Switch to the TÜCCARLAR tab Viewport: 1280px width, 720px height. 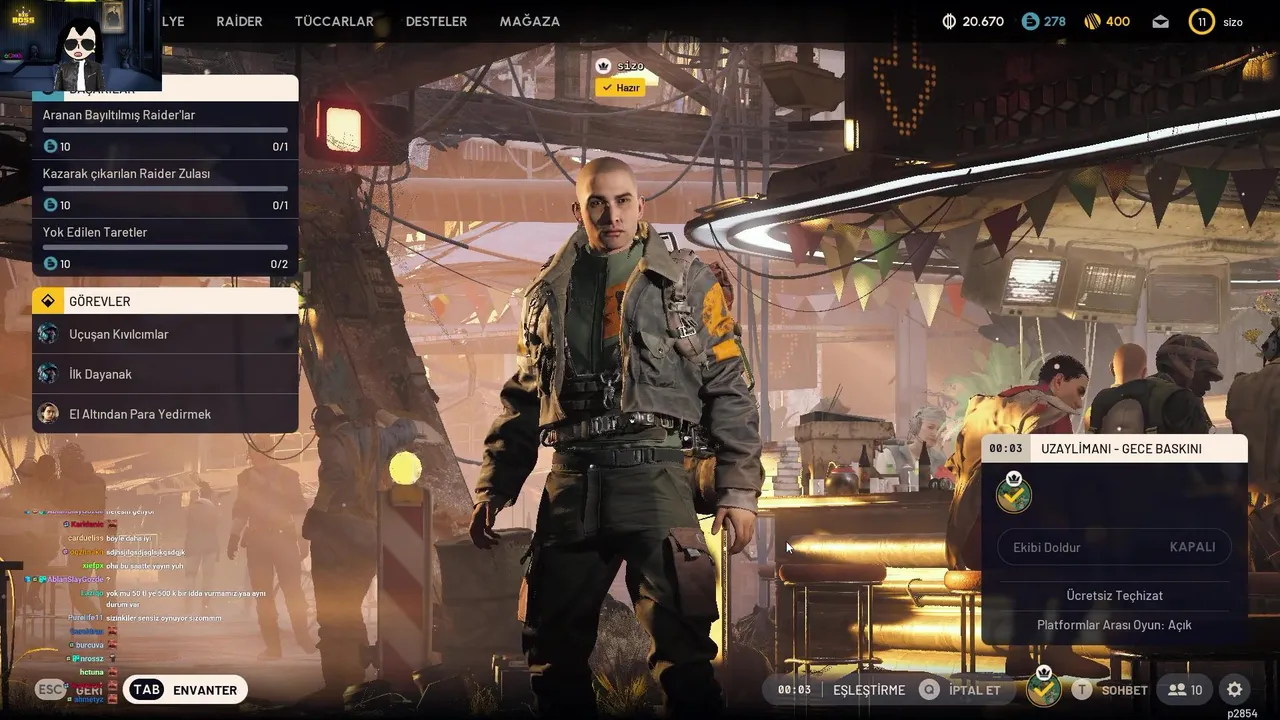[334, 21]
